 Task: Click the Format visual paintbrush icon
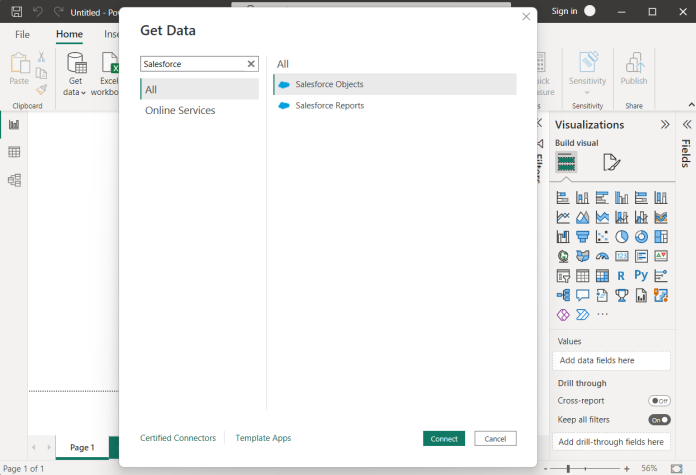pos(612,162)
